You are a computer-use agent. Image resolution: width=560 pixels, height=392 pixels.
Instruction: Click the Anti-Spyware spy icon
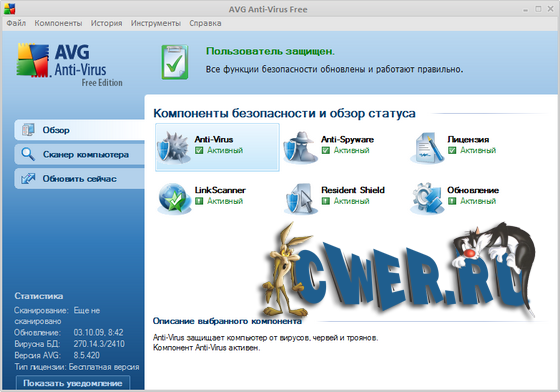pos(301,147)
